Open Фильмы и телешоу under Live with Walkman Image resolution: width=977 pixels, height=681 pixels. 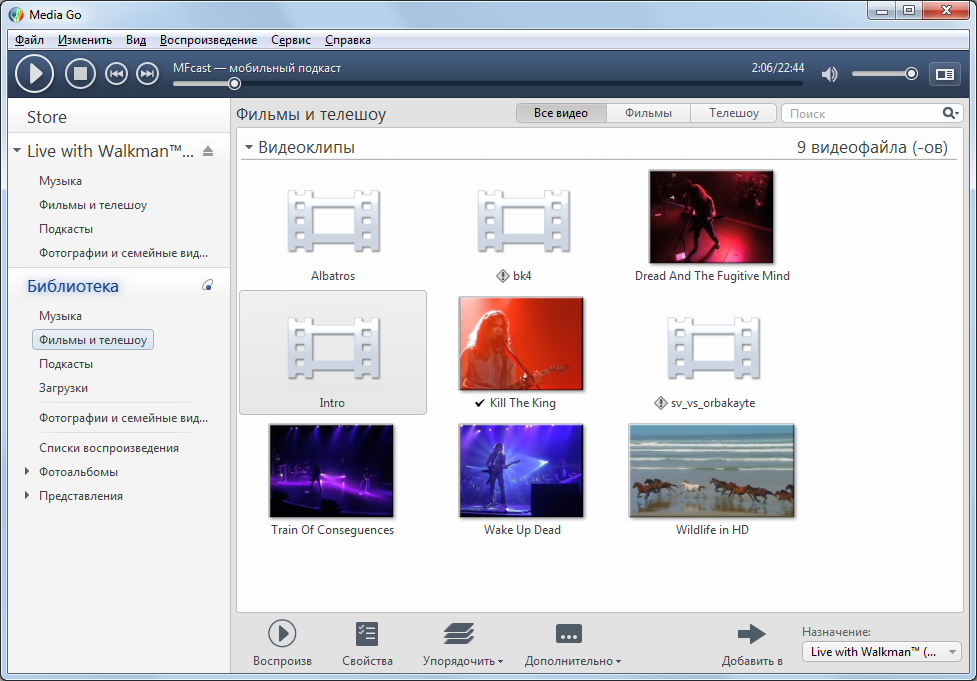coord(93,205)
